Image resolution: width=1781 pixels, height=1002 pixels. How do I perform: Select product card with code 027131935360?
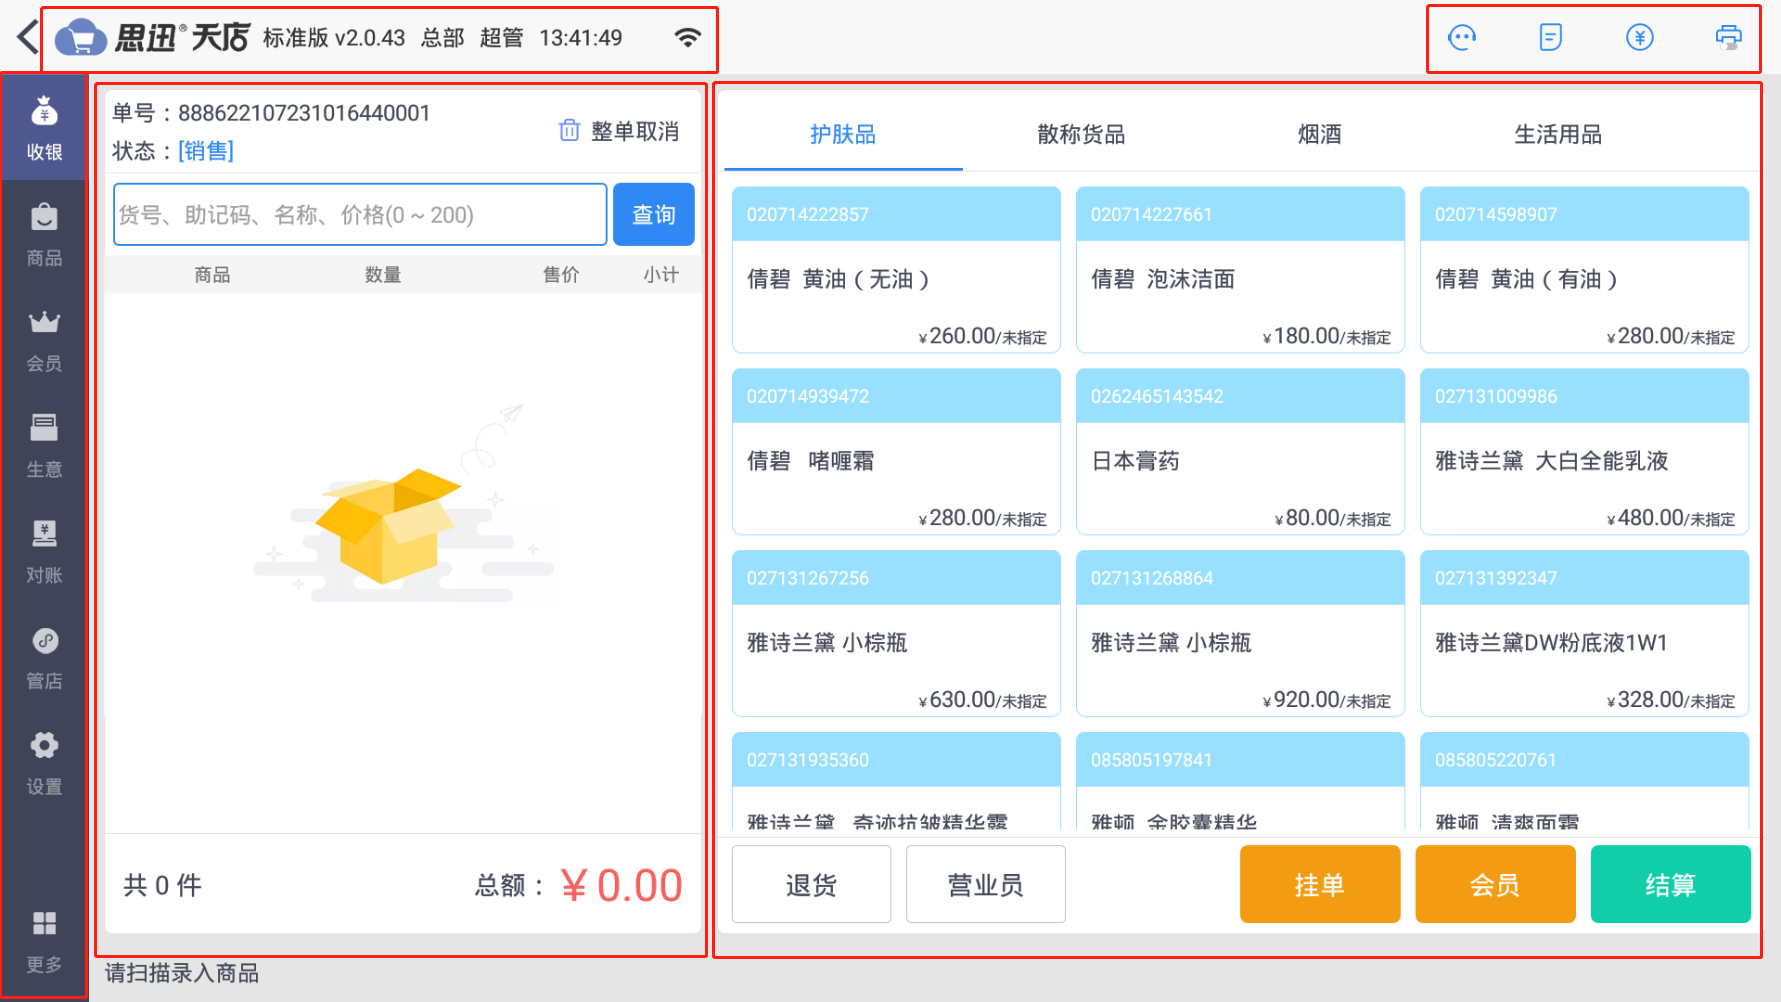tap(896, 782)
